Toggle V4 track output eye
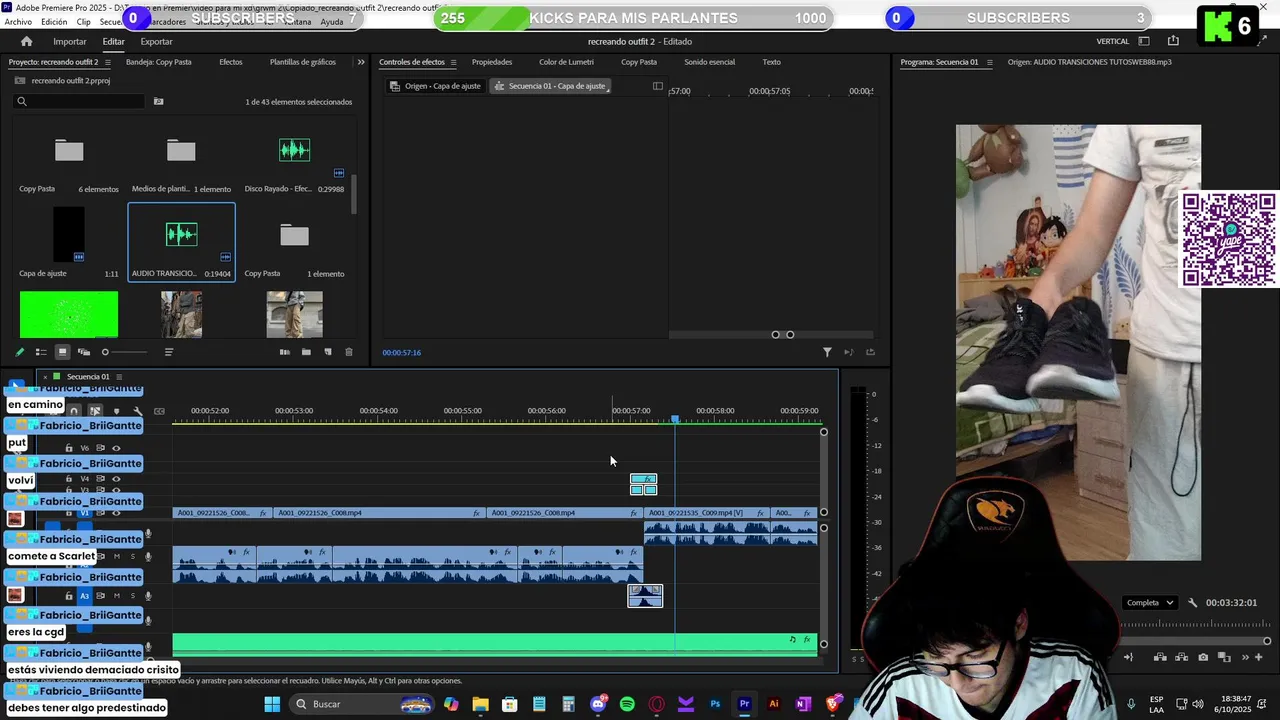This screenshot has height=720, width=1280. point(116,479)
